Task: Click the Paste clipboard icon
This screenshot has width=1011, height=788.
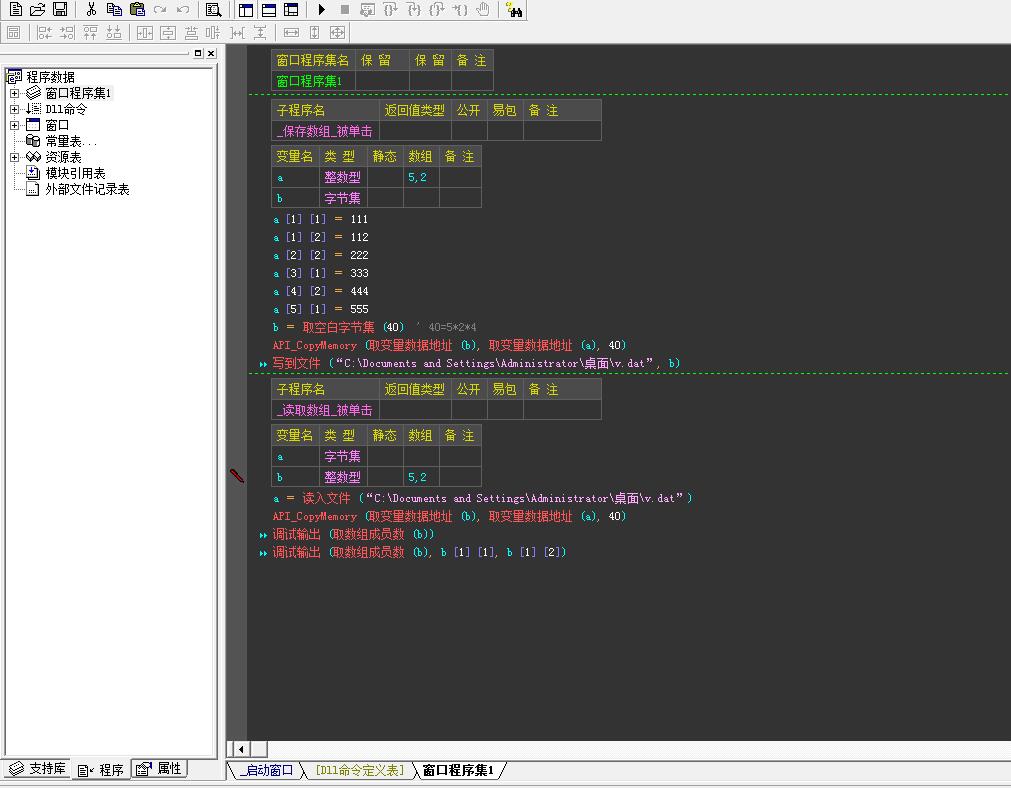Action: coord(137,9)
